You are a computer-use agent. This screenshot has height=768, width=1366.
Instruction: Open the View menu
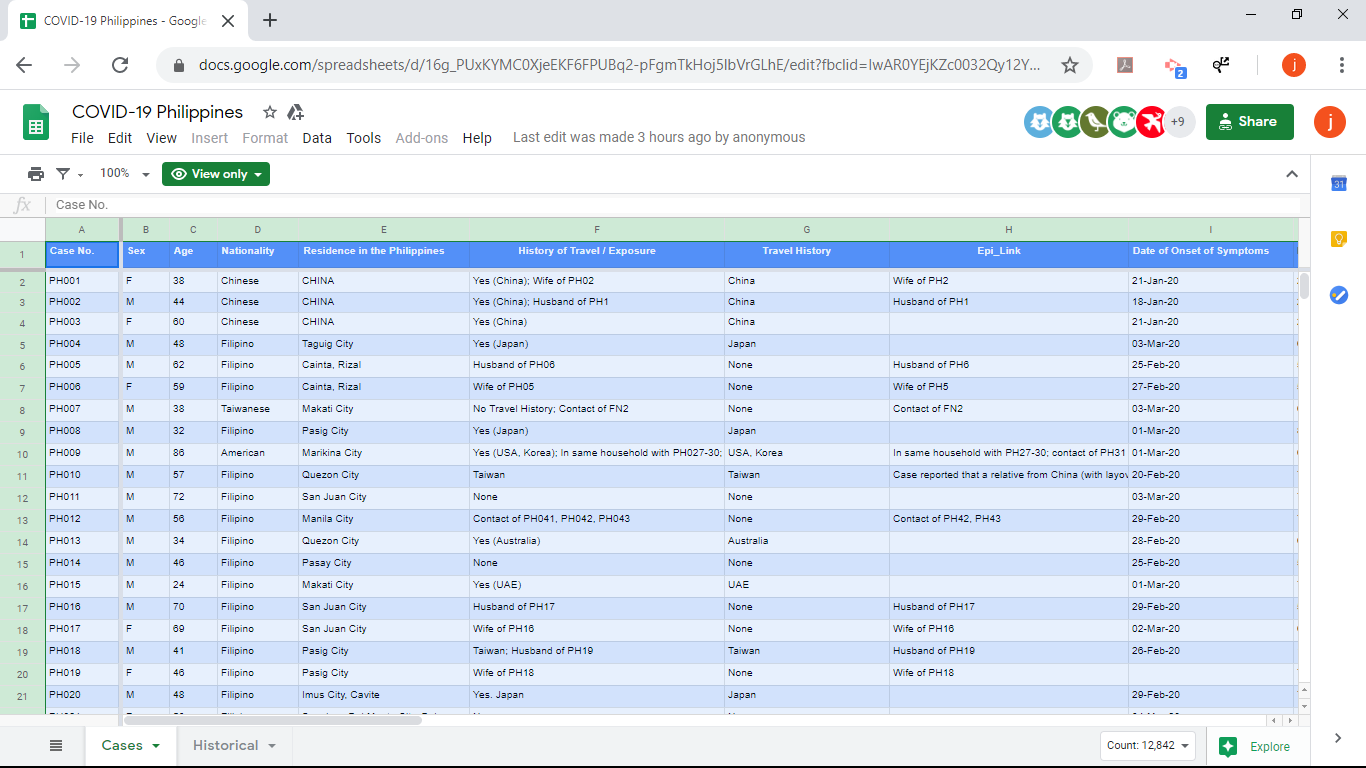pyautogui.click(x=161, y=138)
